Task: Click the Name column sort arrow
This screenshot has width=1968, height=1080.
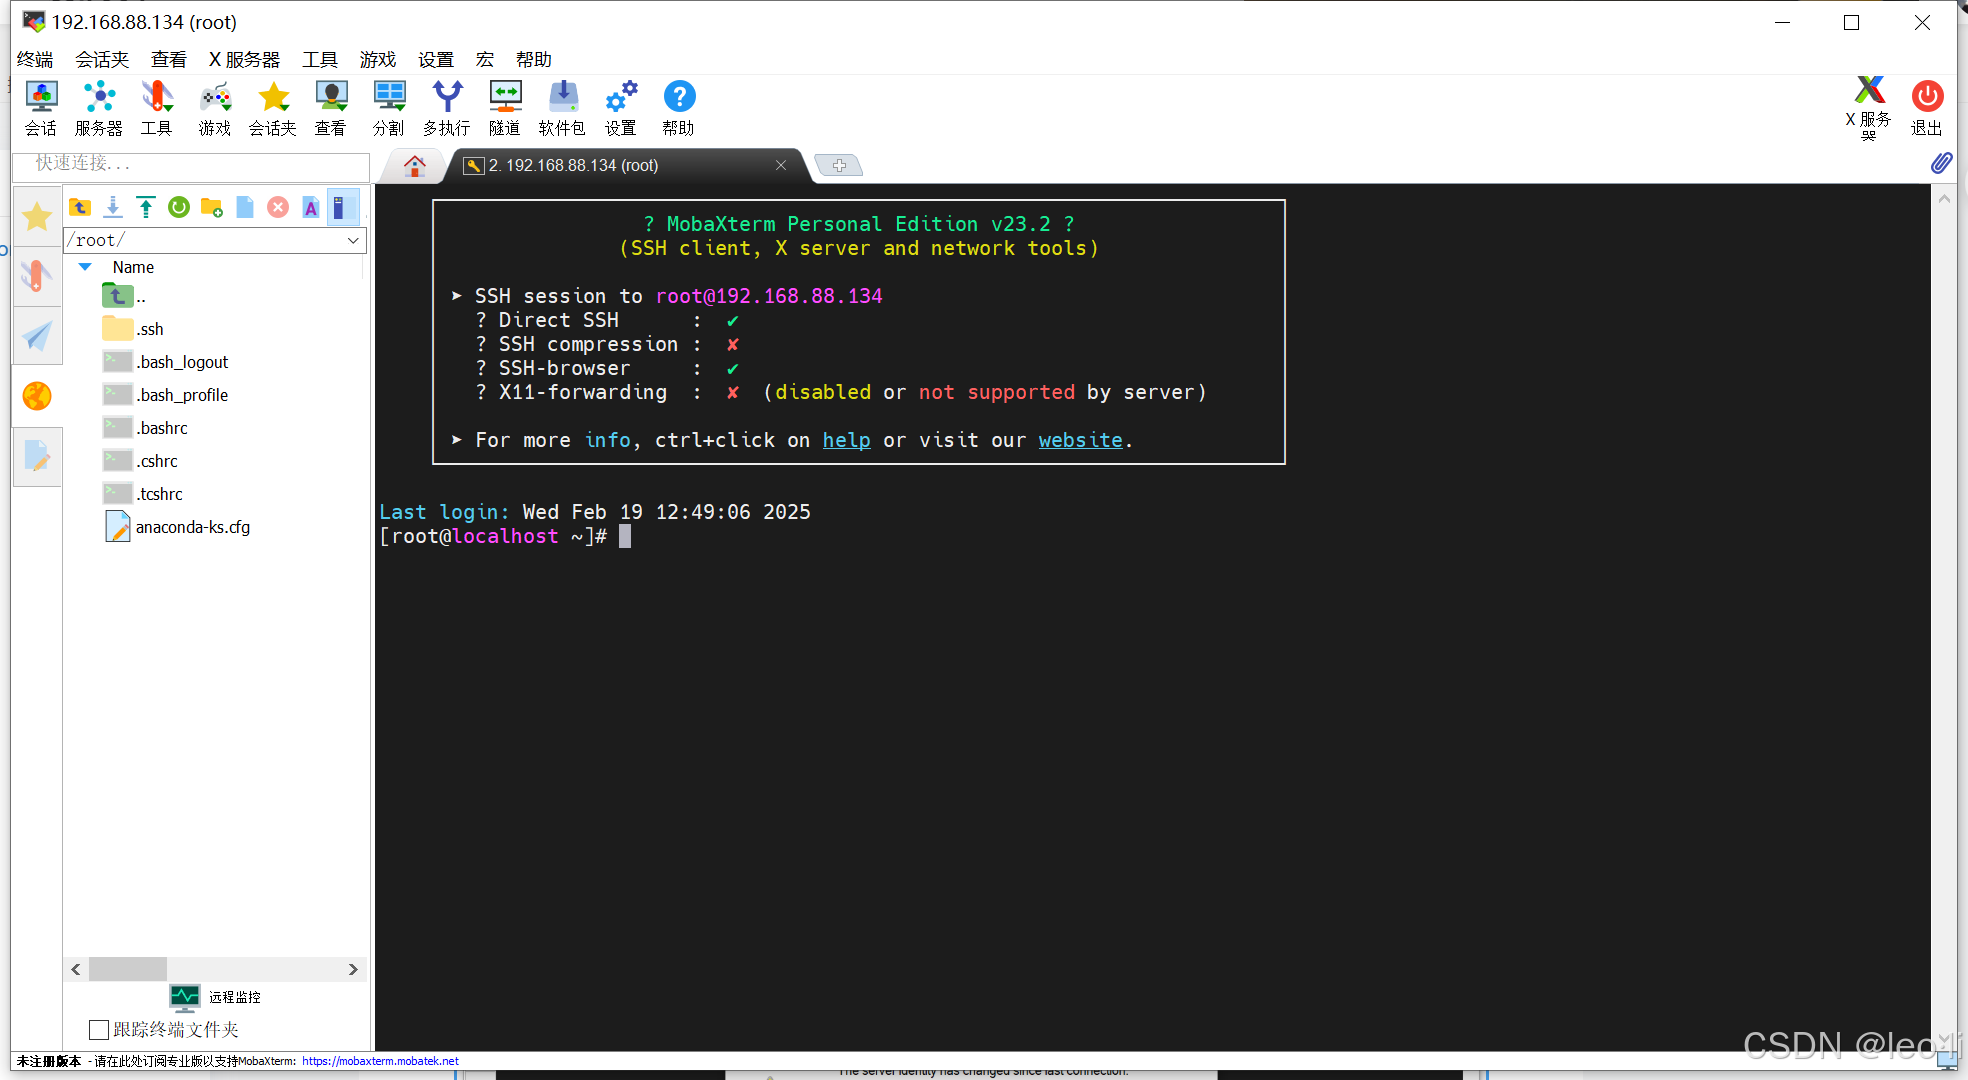Action: [85, 267]
